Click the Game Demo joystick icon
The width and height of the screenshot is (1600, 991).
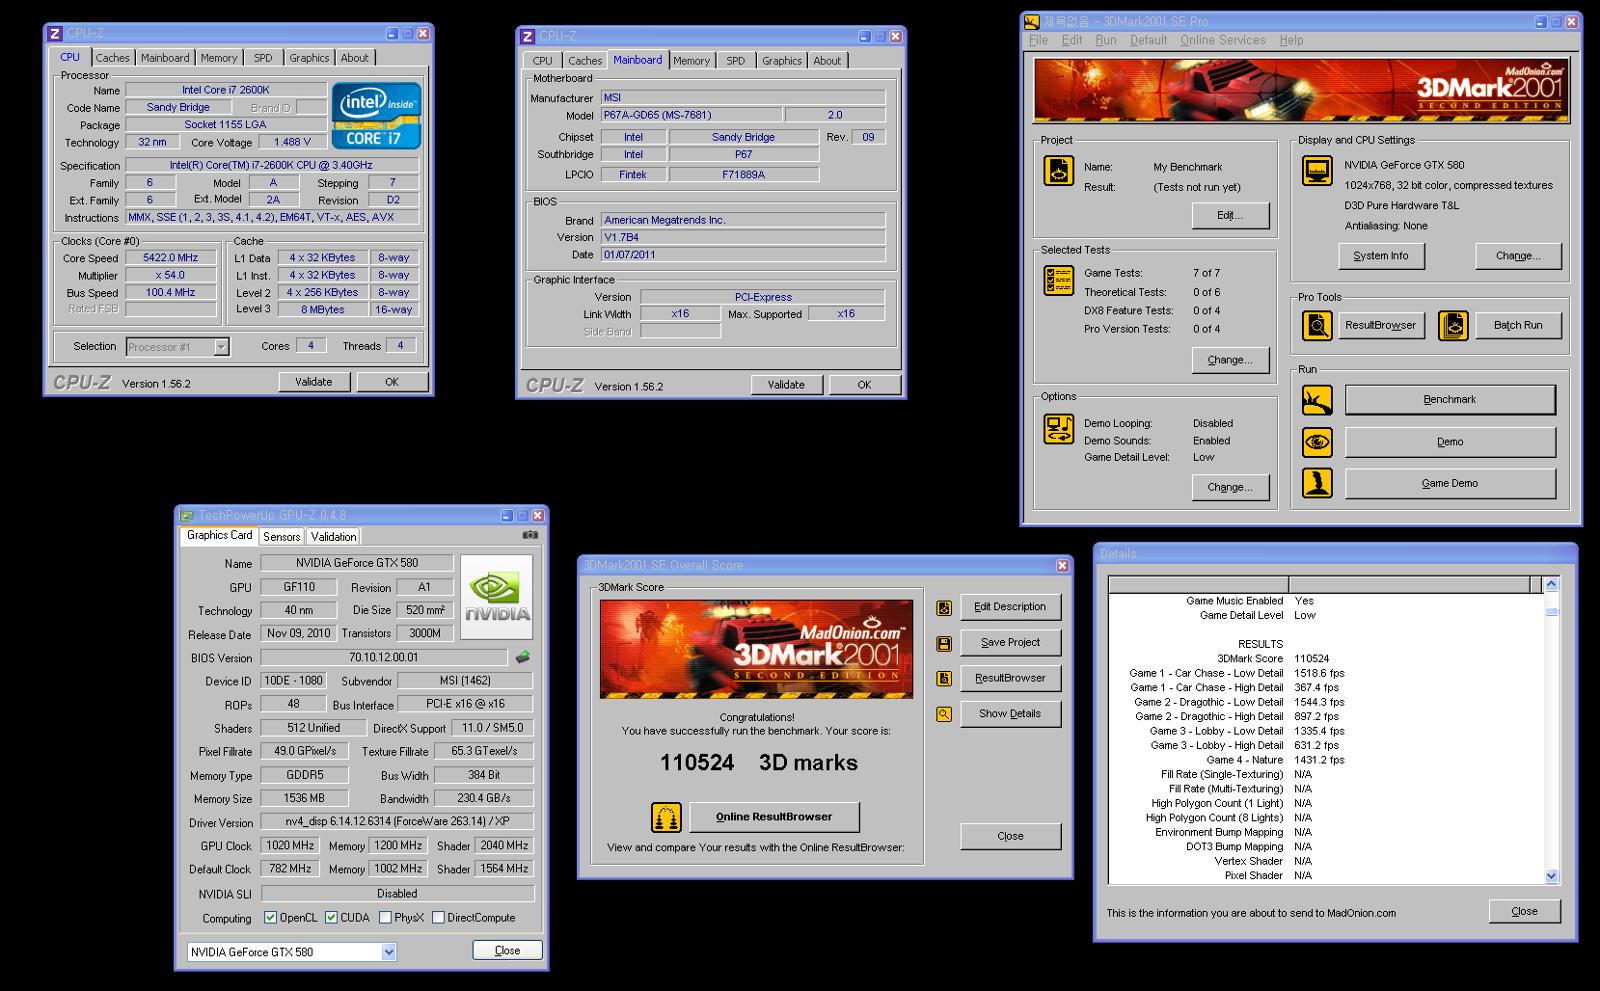(x=1317, y=483)
